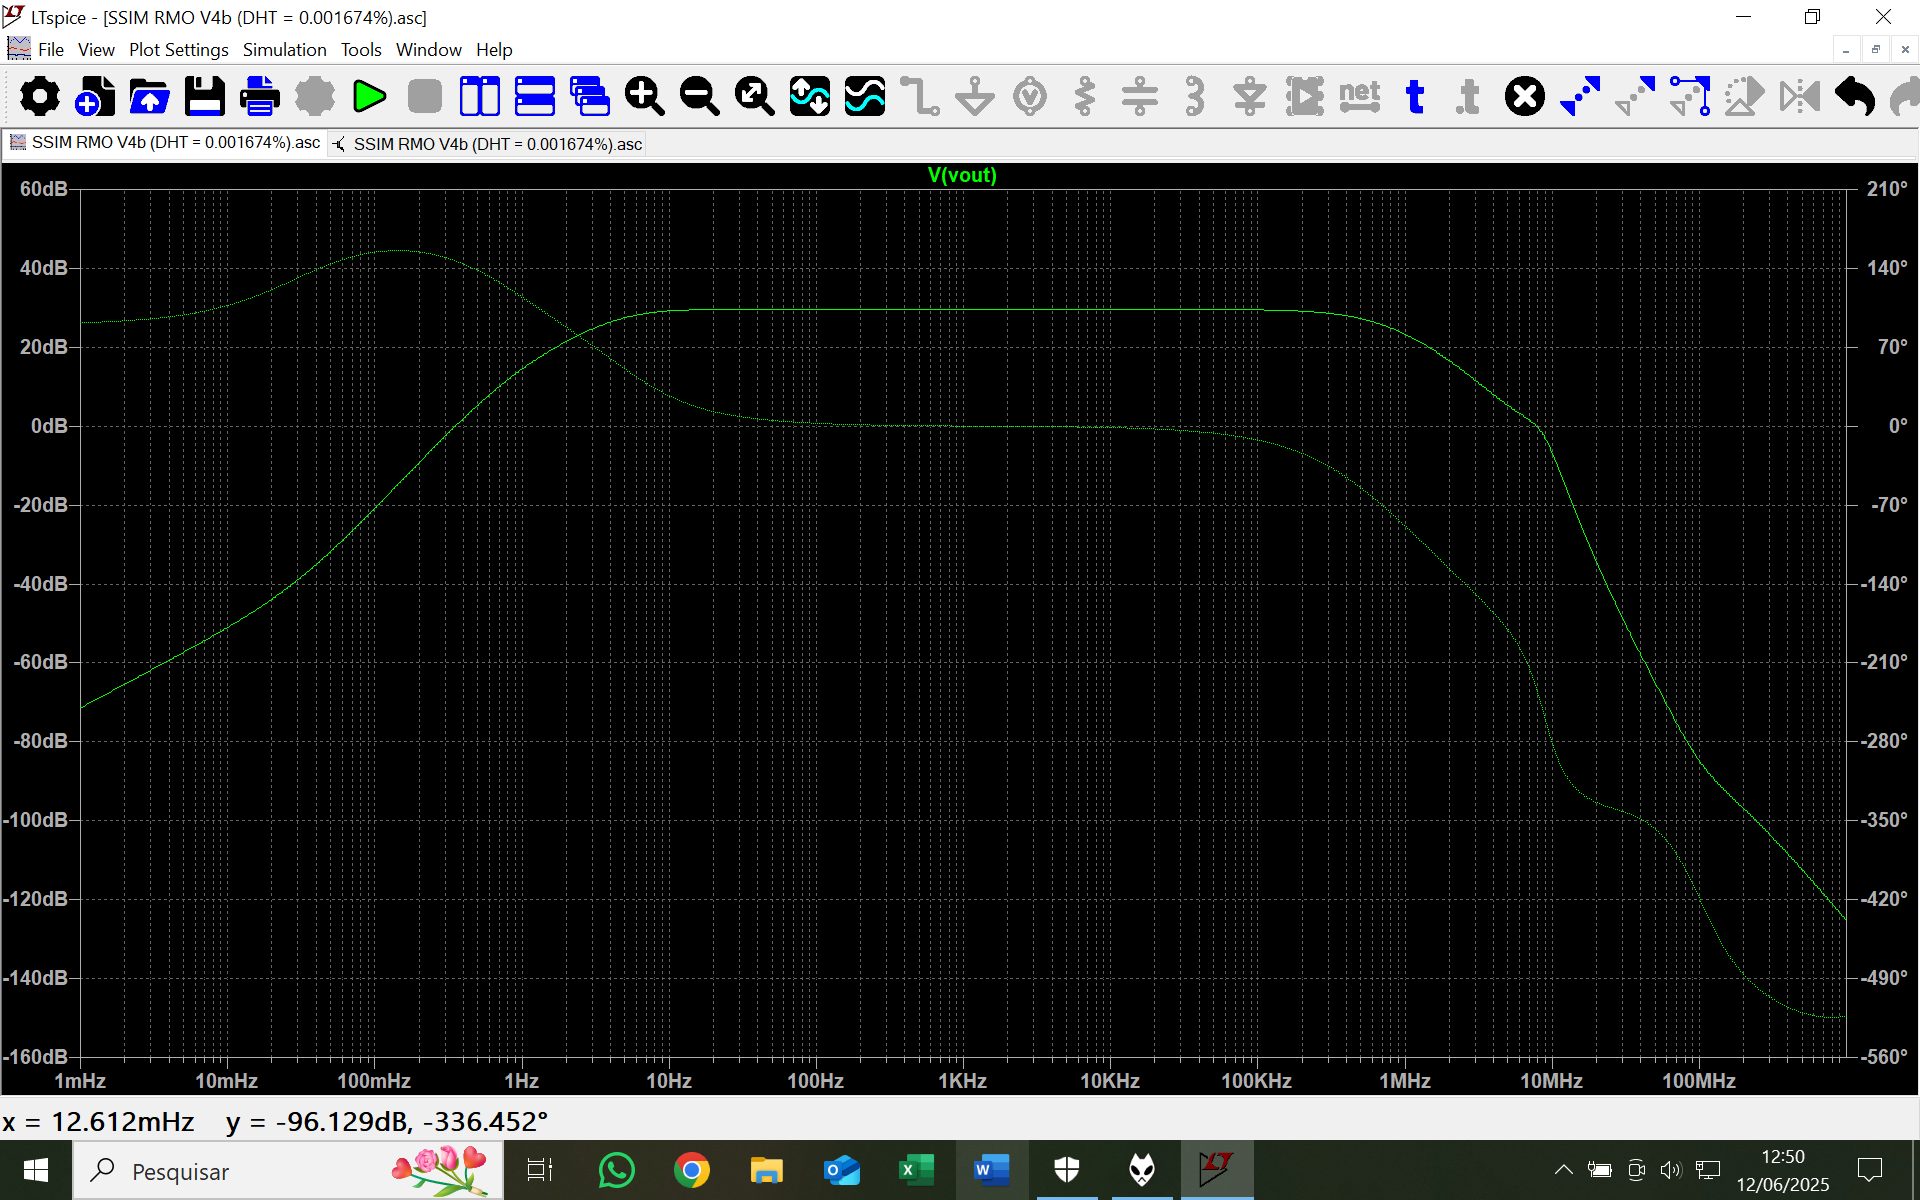
Task: Select the delete X tool
Action: coord(1525,97)
